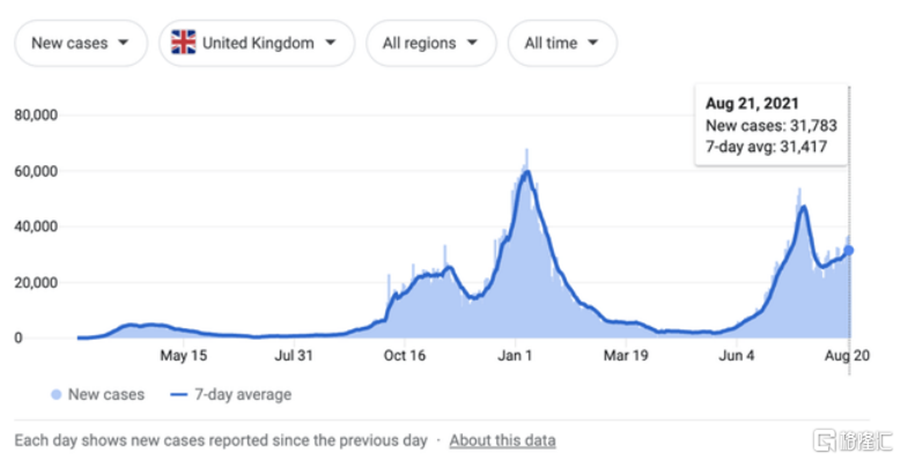Click the Oct 16 date axis label

pyautogui.click(x=405, y=355)
